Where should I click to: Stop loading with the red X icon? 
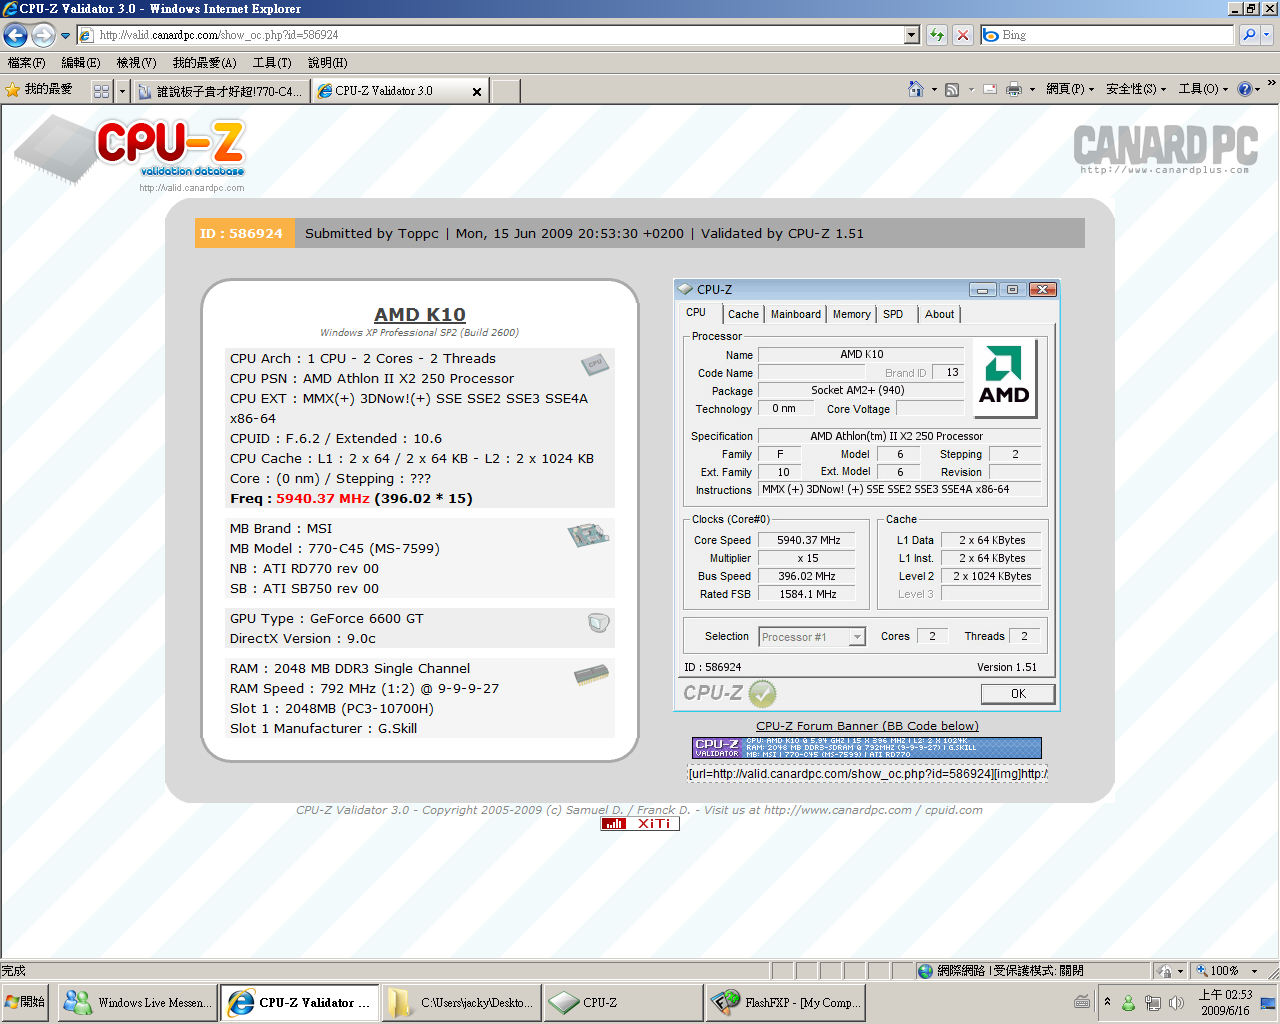tap(963, 35)
